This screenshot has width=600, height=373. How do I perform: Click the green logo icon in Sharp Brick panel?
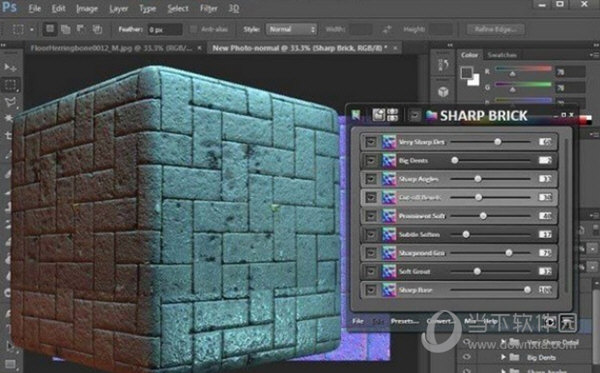[356, 115]
